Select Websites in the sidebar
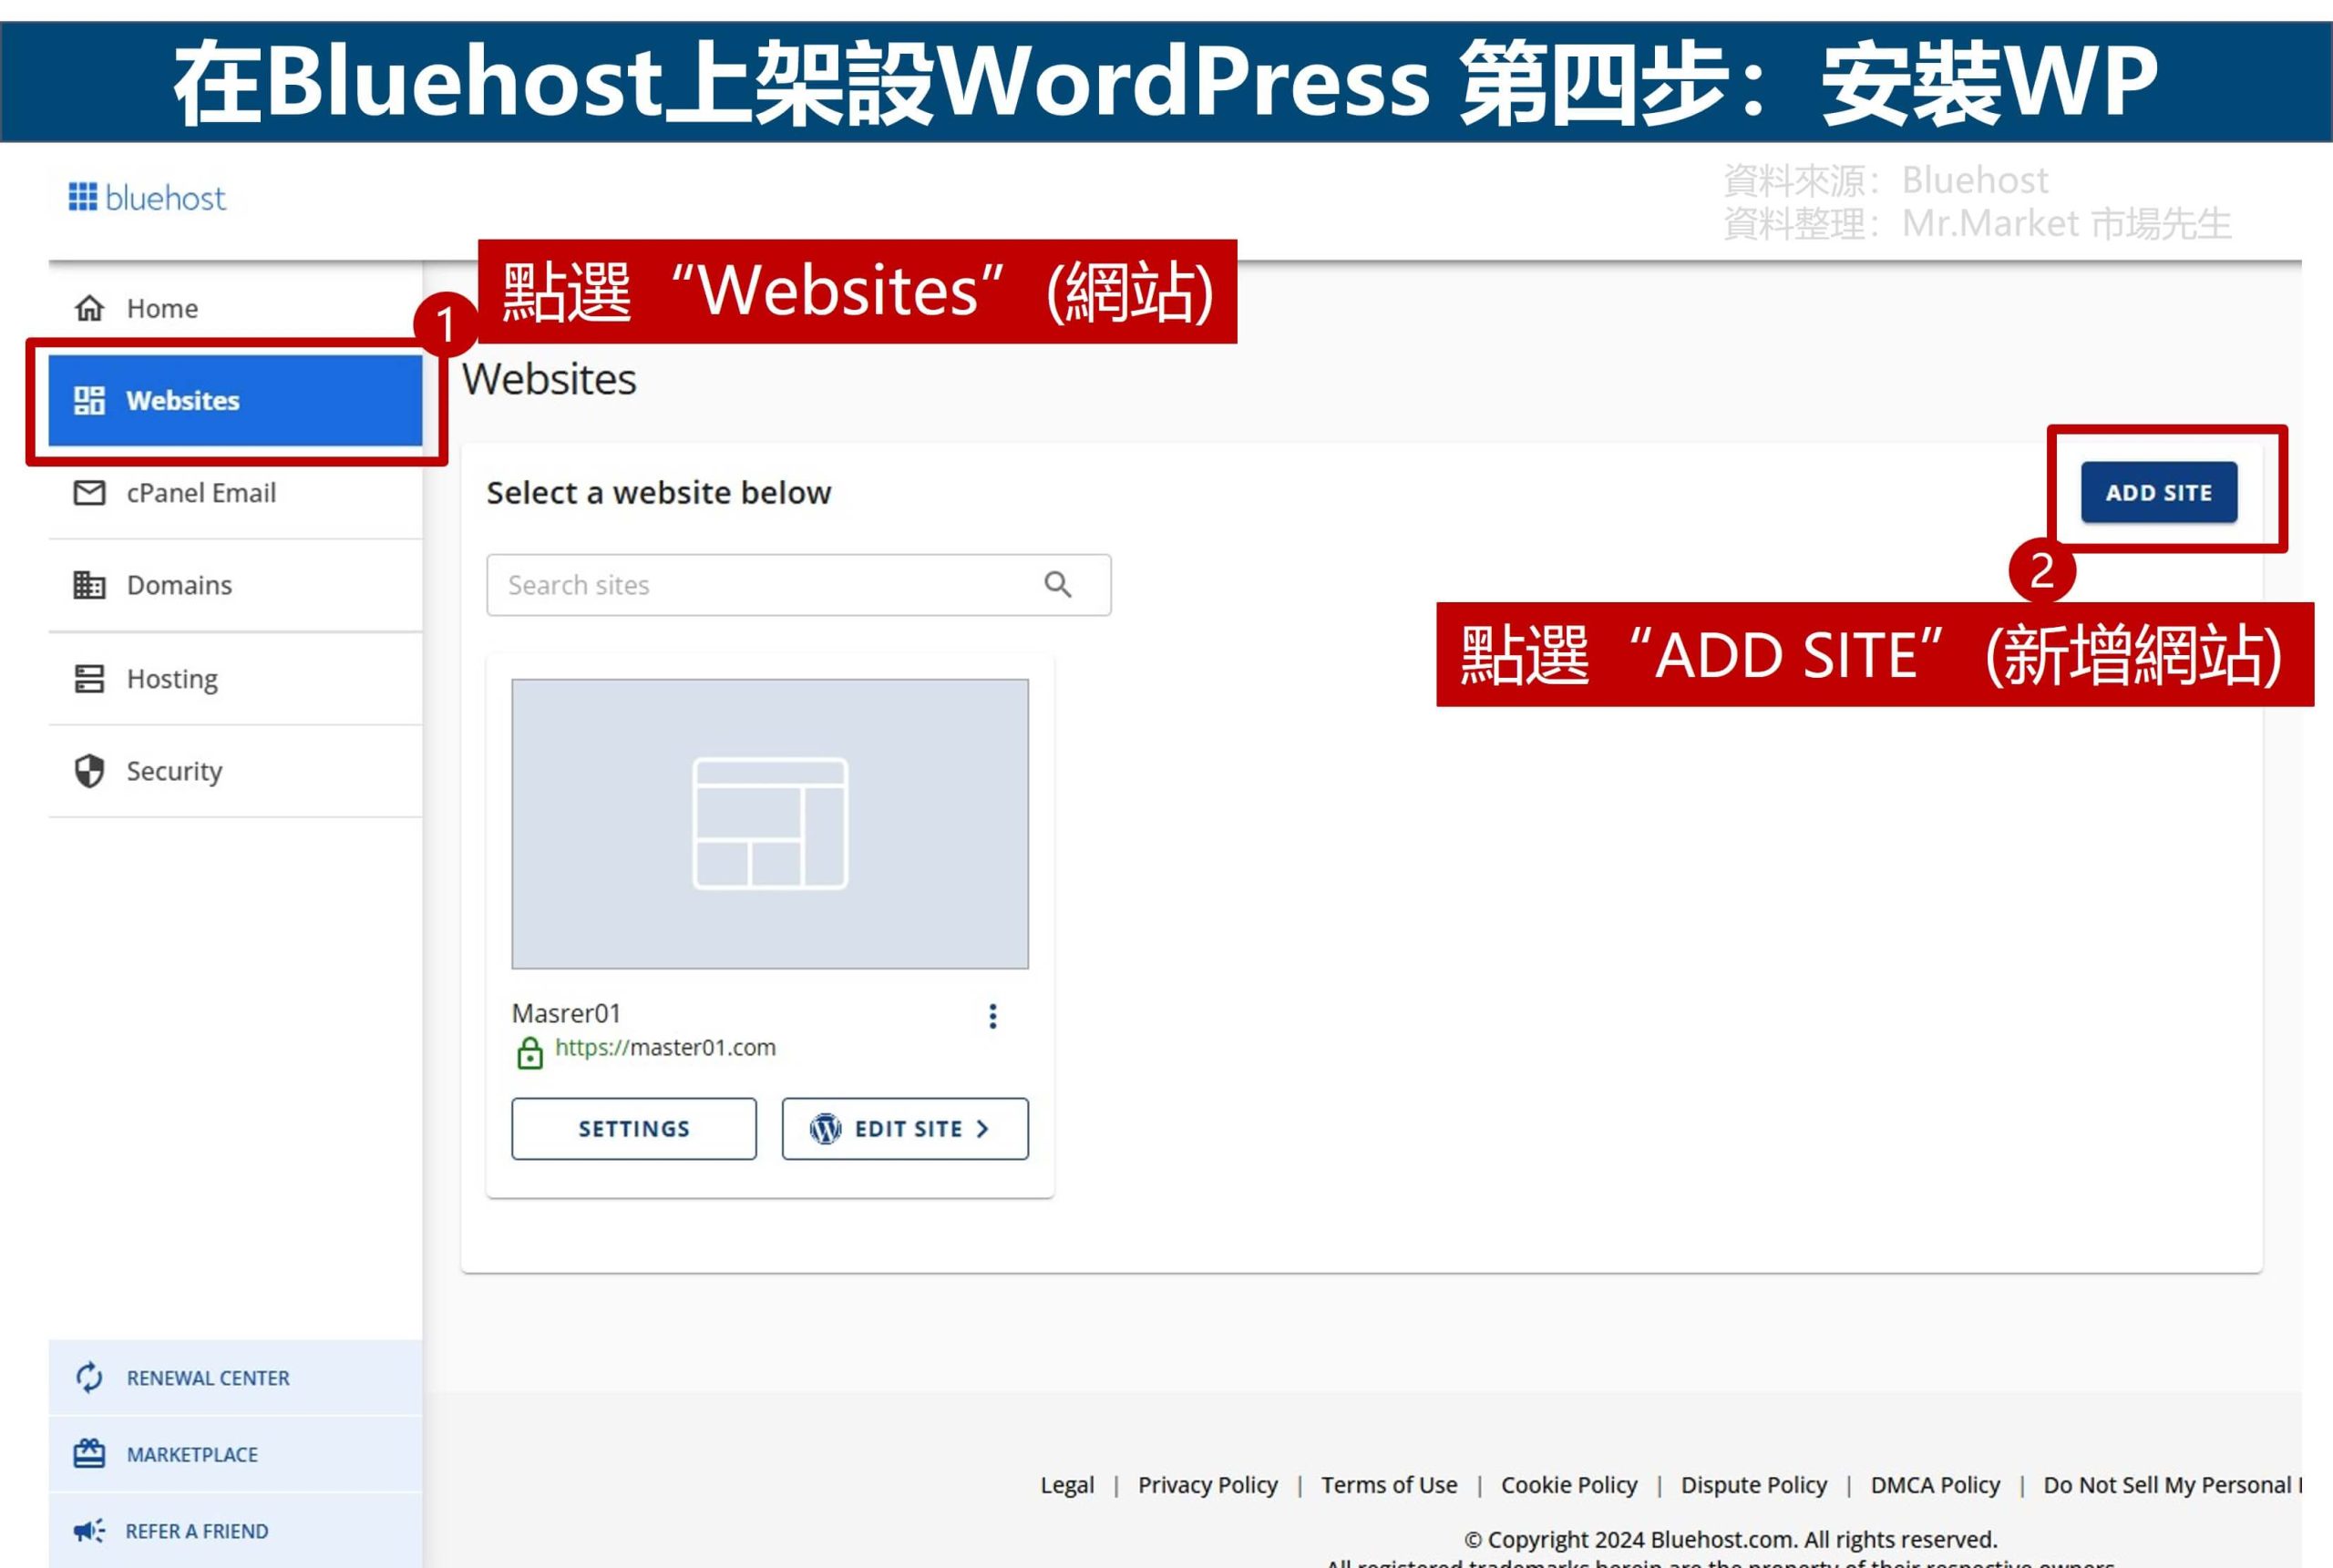This screenshot has width=2333, height=1568. pyautogui.click(x=235, y=400)
